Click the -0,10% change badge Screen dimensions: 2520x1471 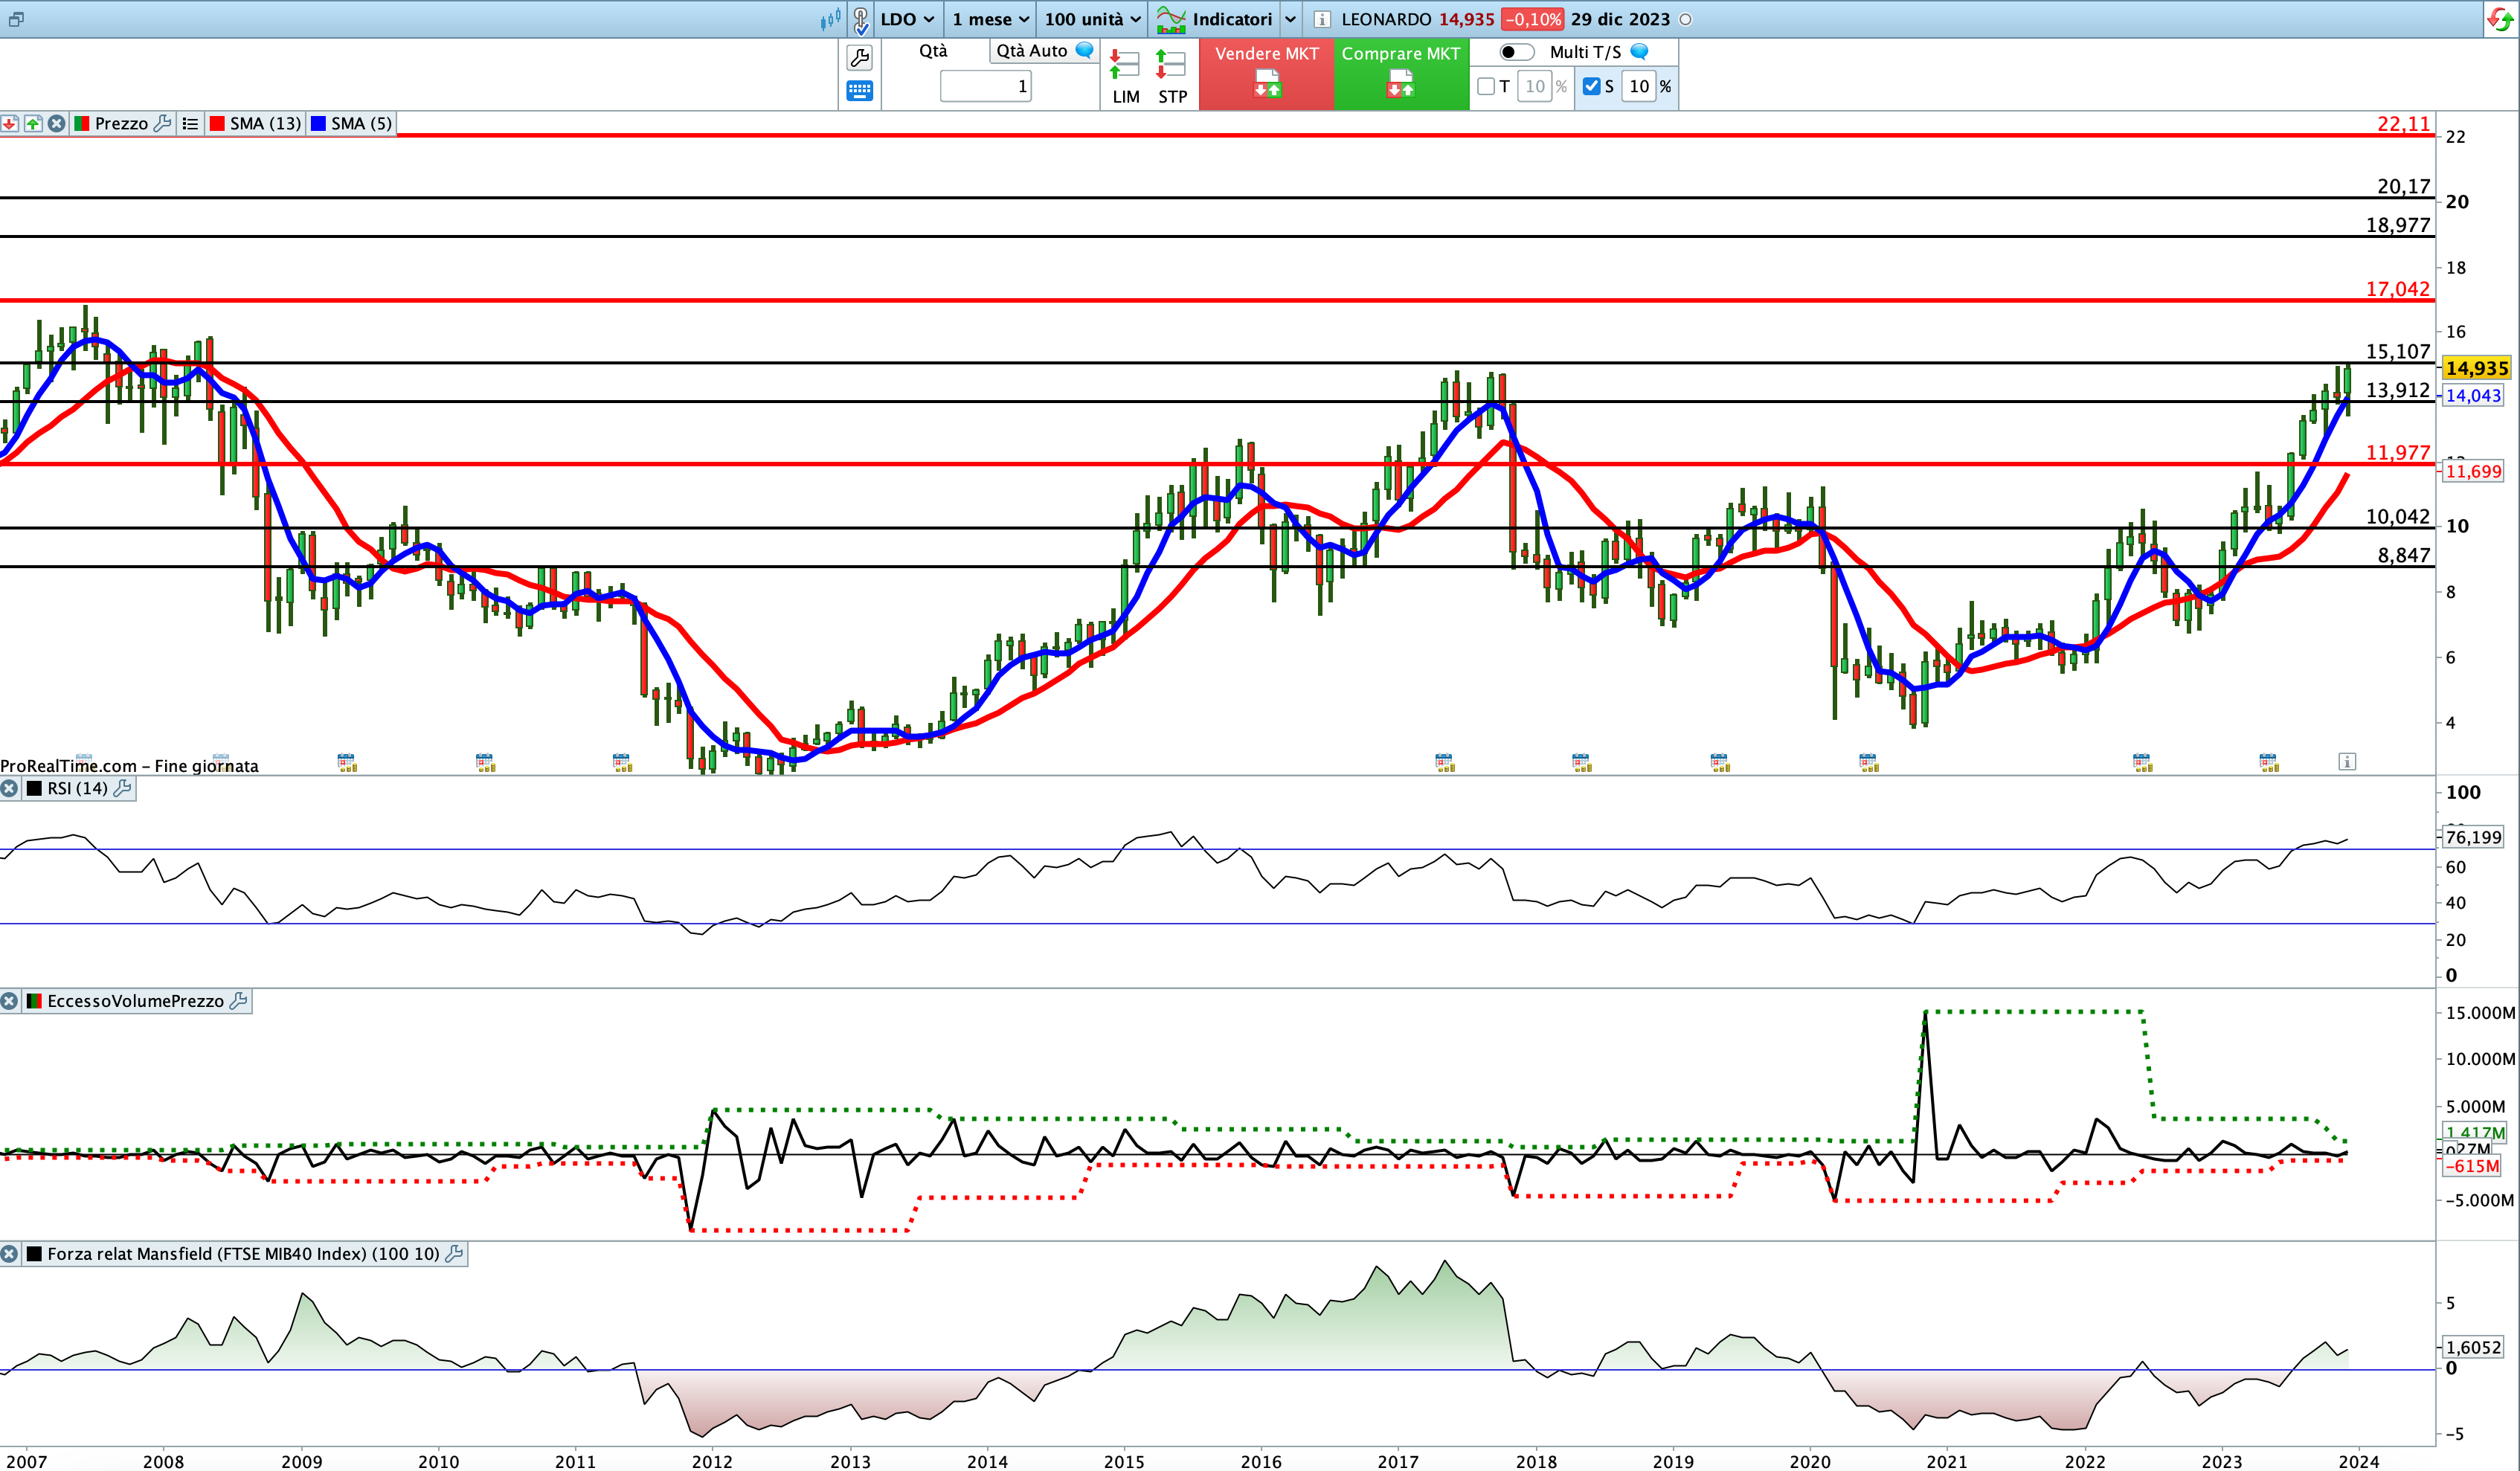click(x=1532, y=19)
